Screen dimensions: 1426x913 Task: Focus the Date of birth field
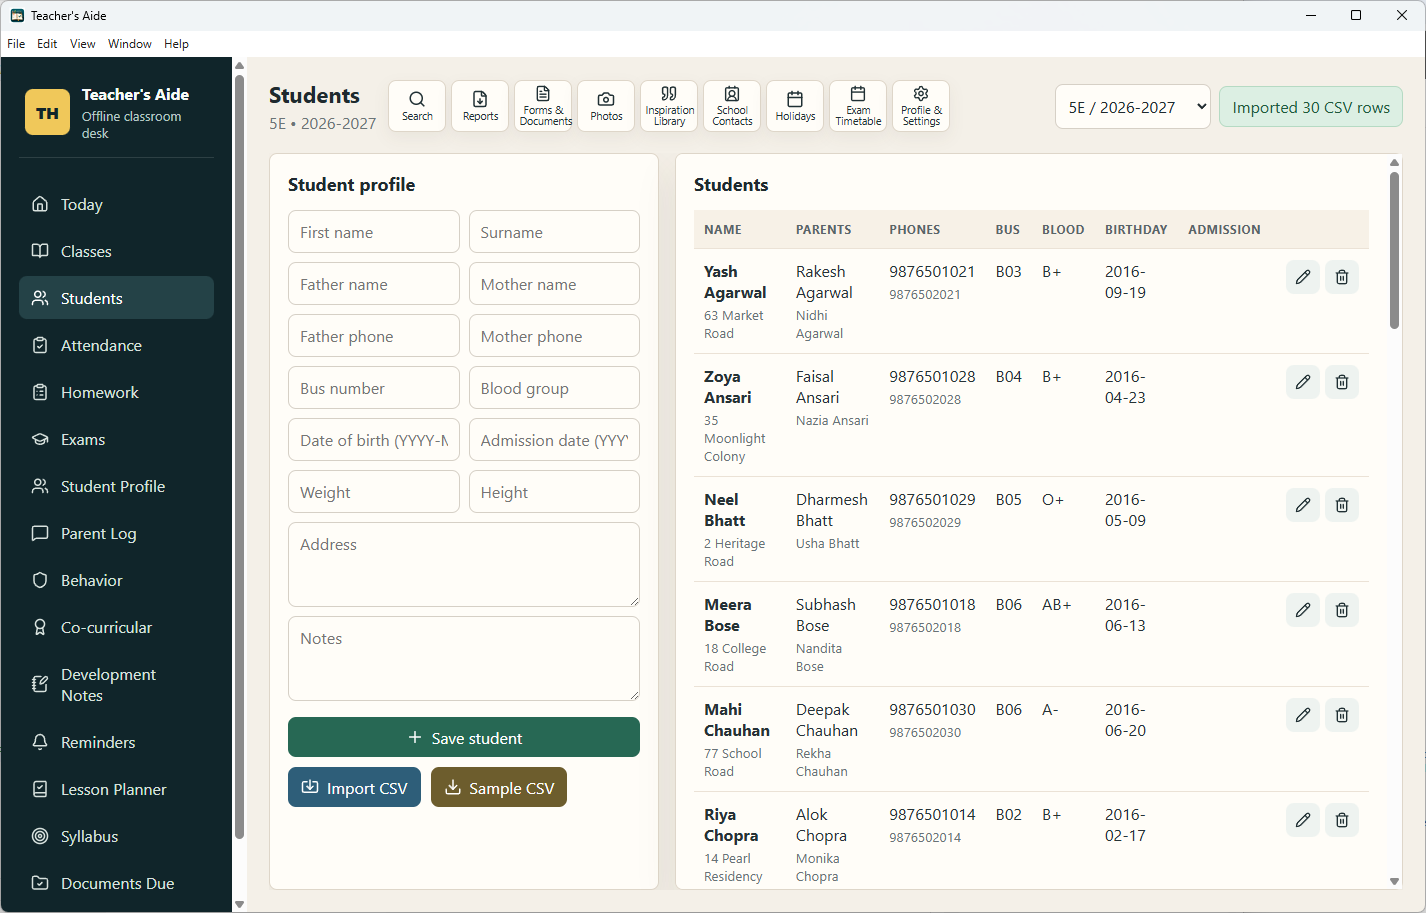[374, 440]
